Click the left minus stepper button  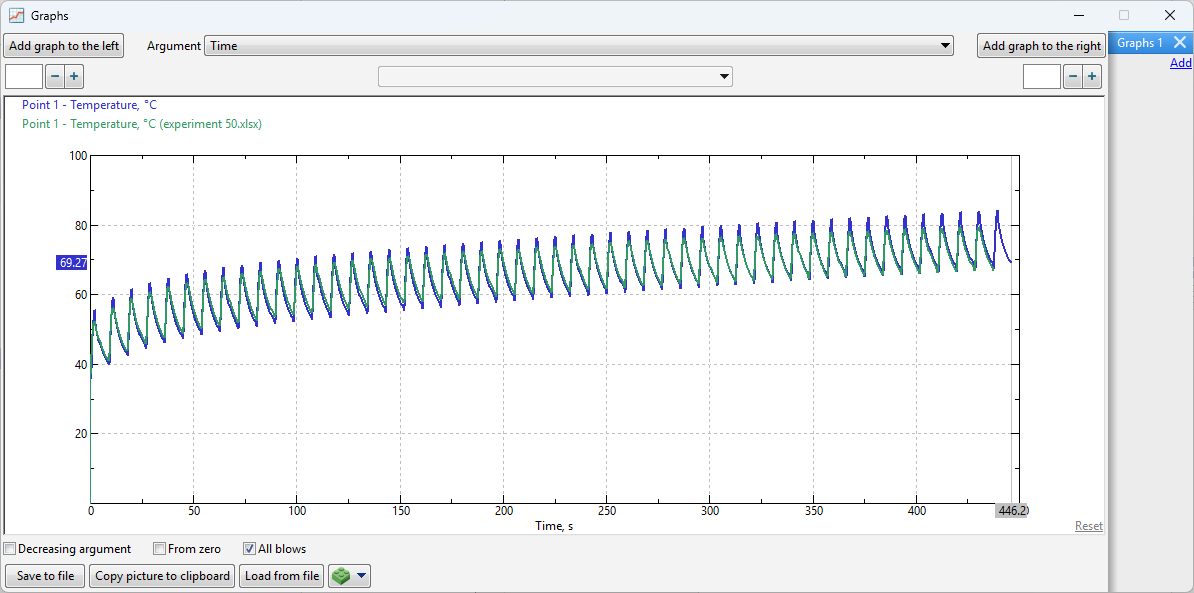click(x=55, y=77)
